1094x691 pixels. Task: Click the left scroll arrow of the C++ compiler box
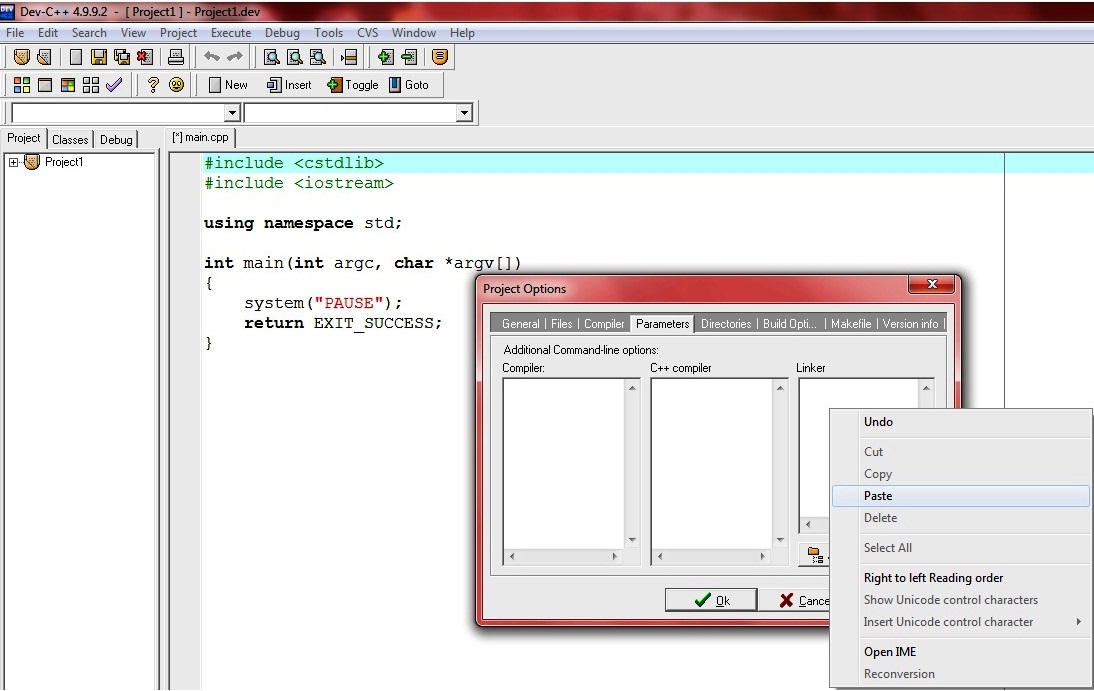pyautogui.click(x=659, y=556)
